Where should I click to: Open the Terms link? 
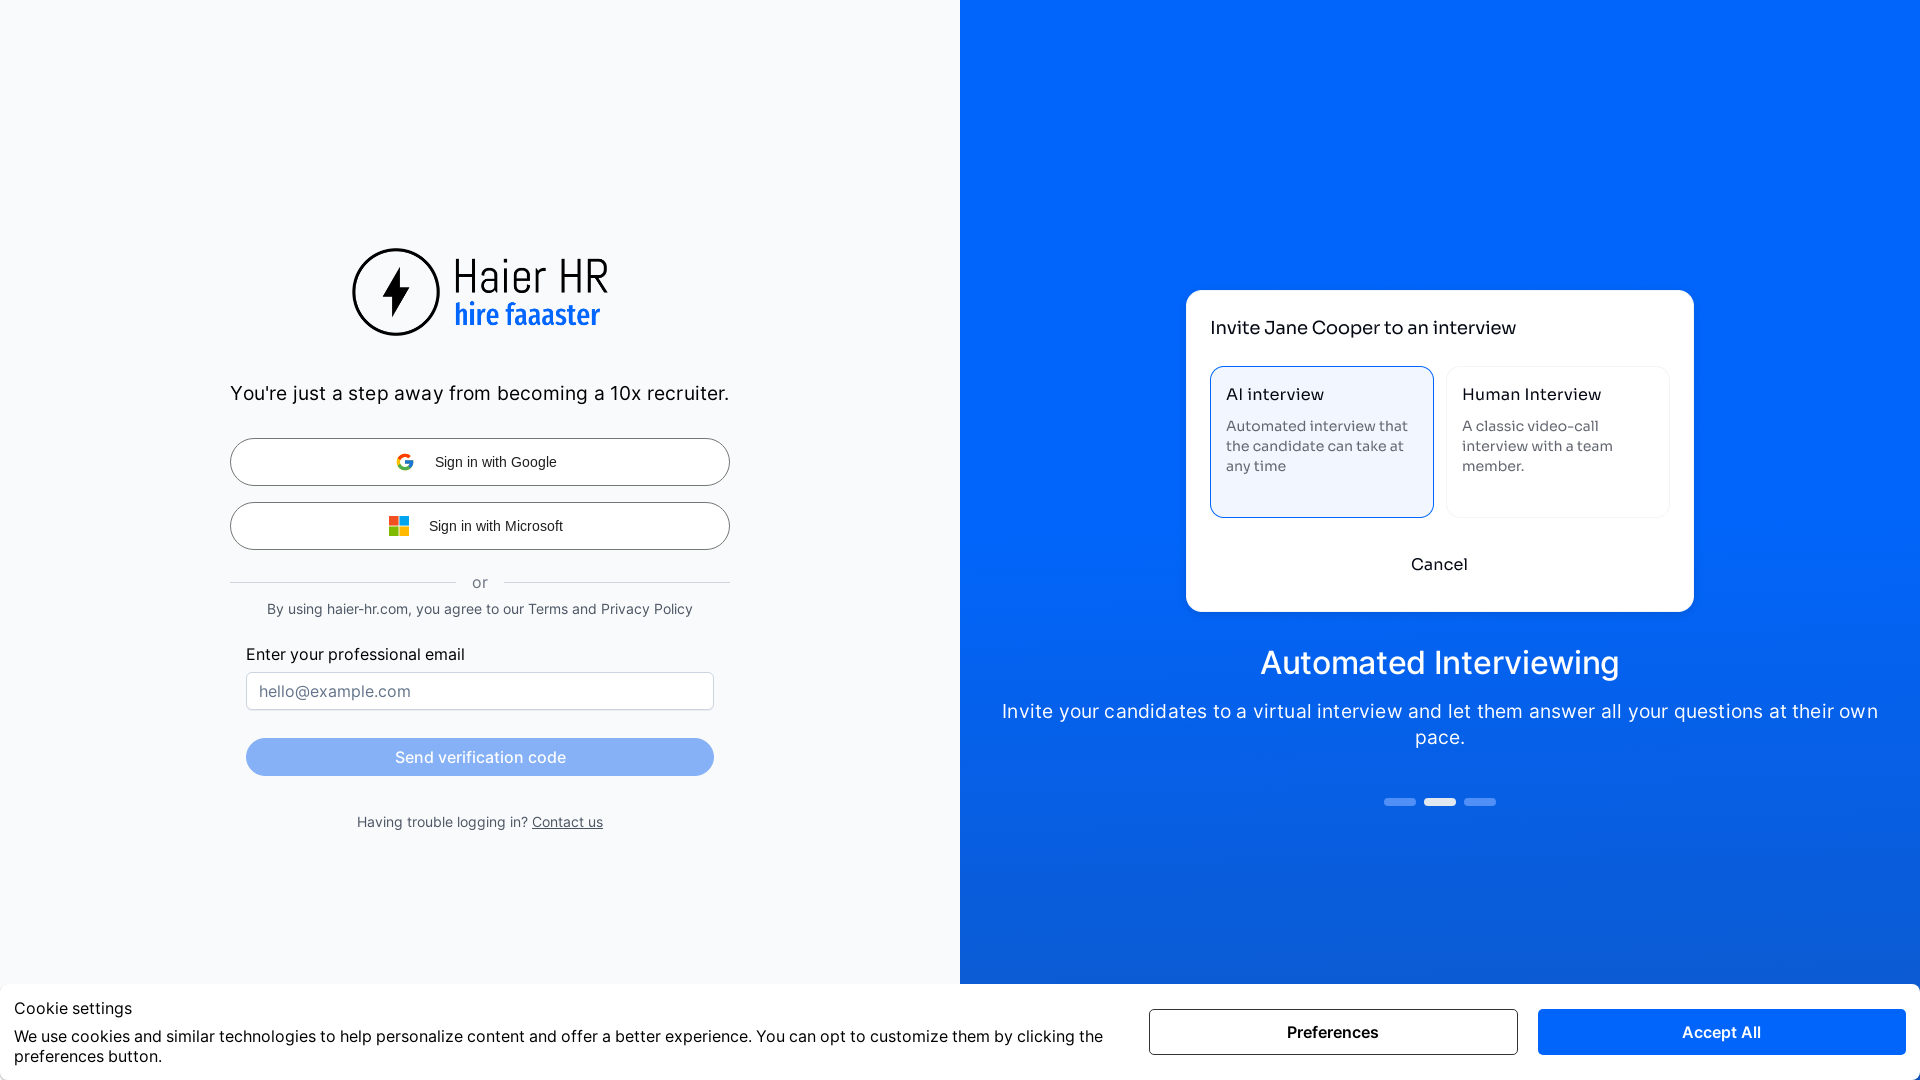coord(548,609)
